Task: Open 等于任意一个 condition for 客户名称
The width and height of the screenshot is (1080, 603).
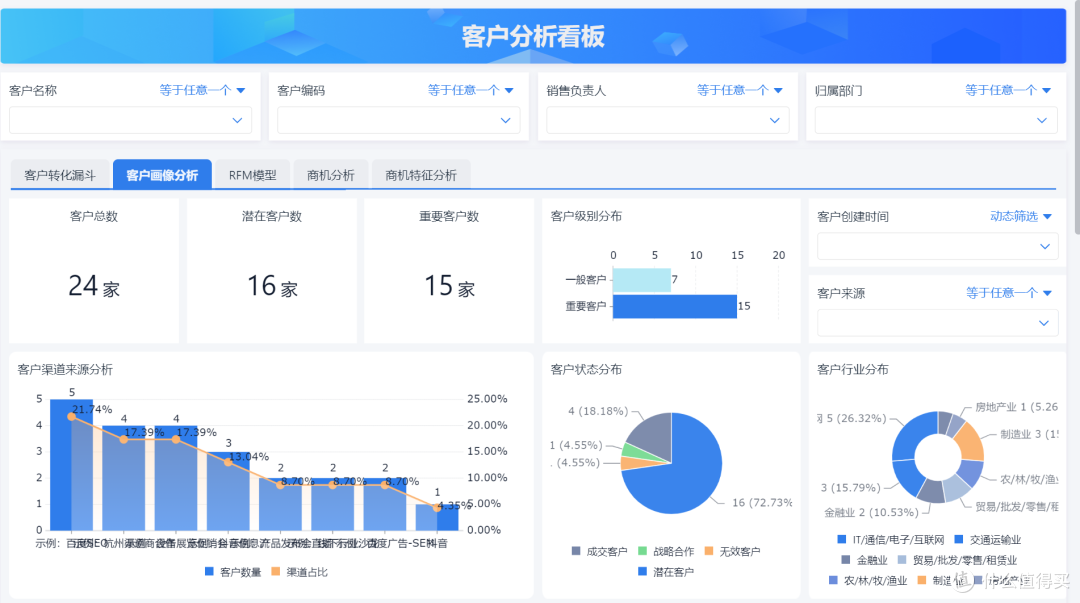Action: click(202, 90)
